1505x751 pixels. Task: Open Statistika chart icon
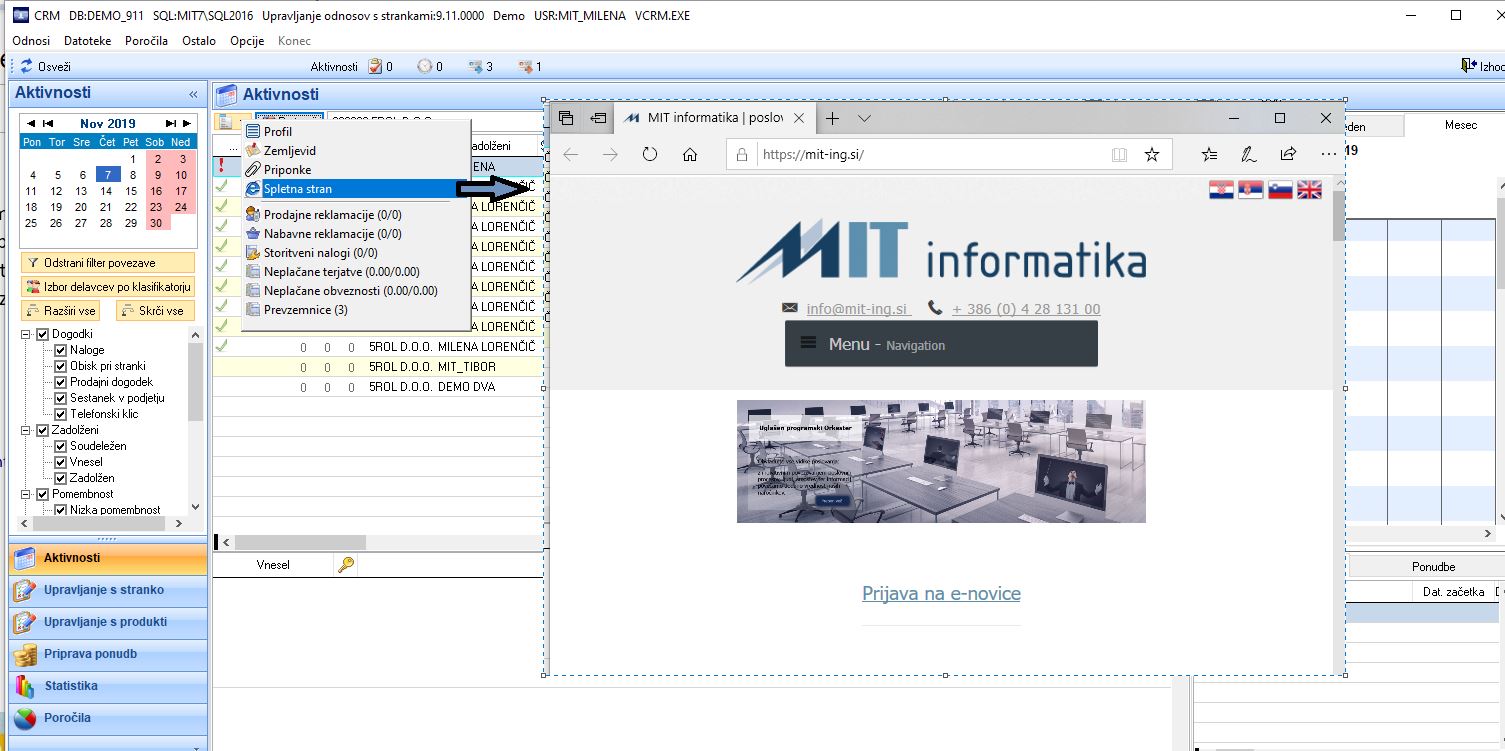(x=26, y=686)
